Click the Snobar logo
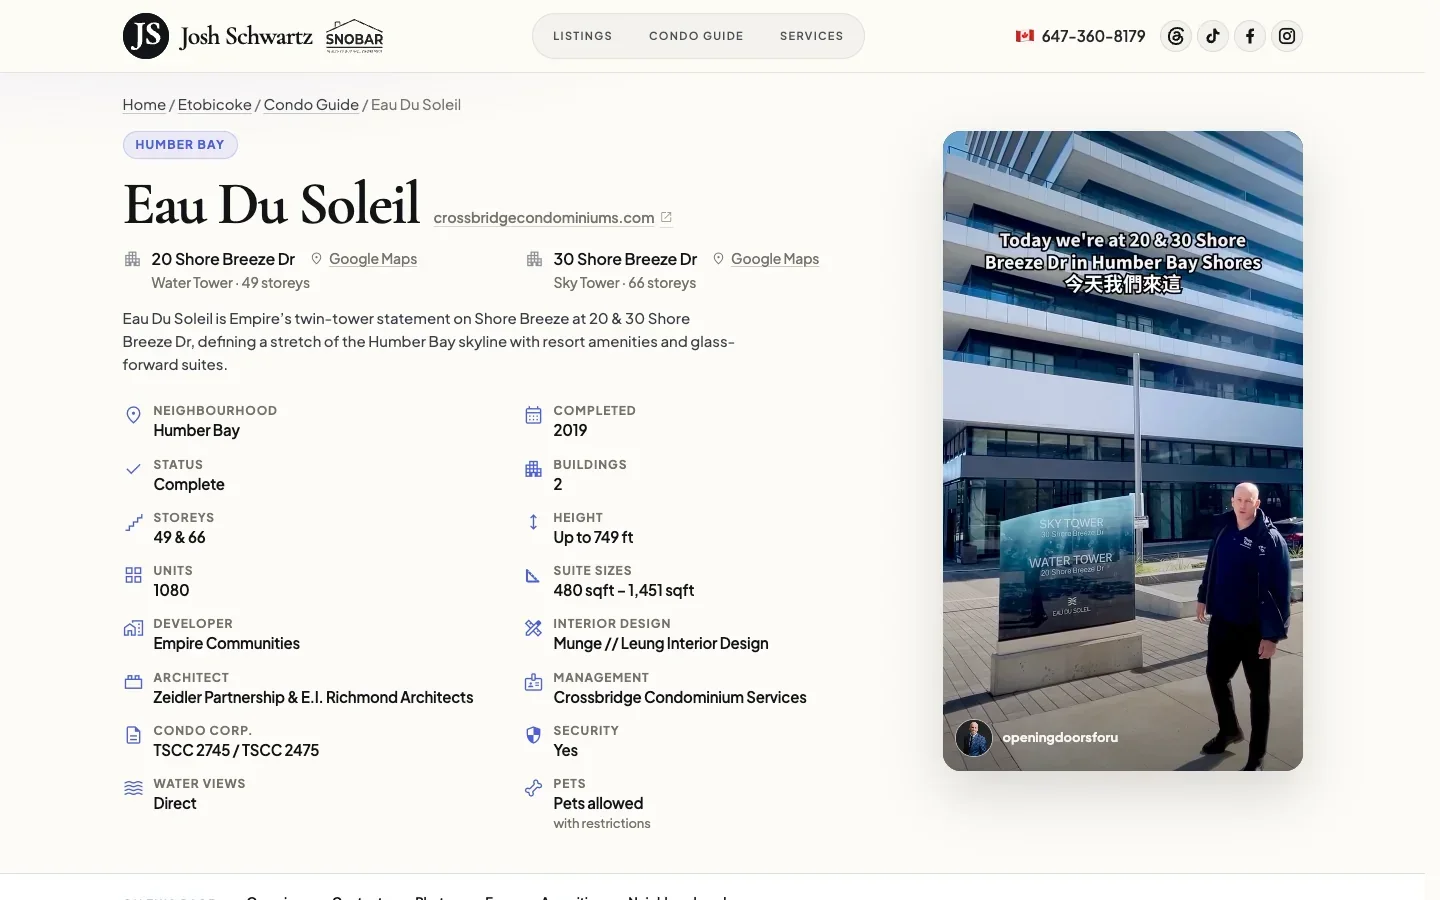 [355, 36]
